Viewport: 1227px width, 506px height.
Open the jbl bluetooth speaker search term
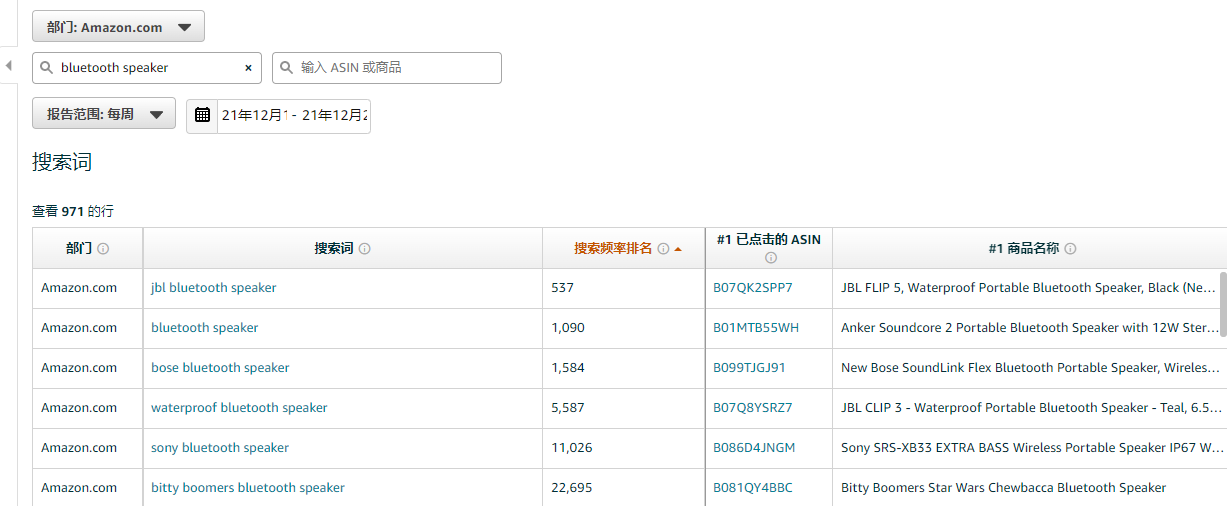tap(213, 288)
